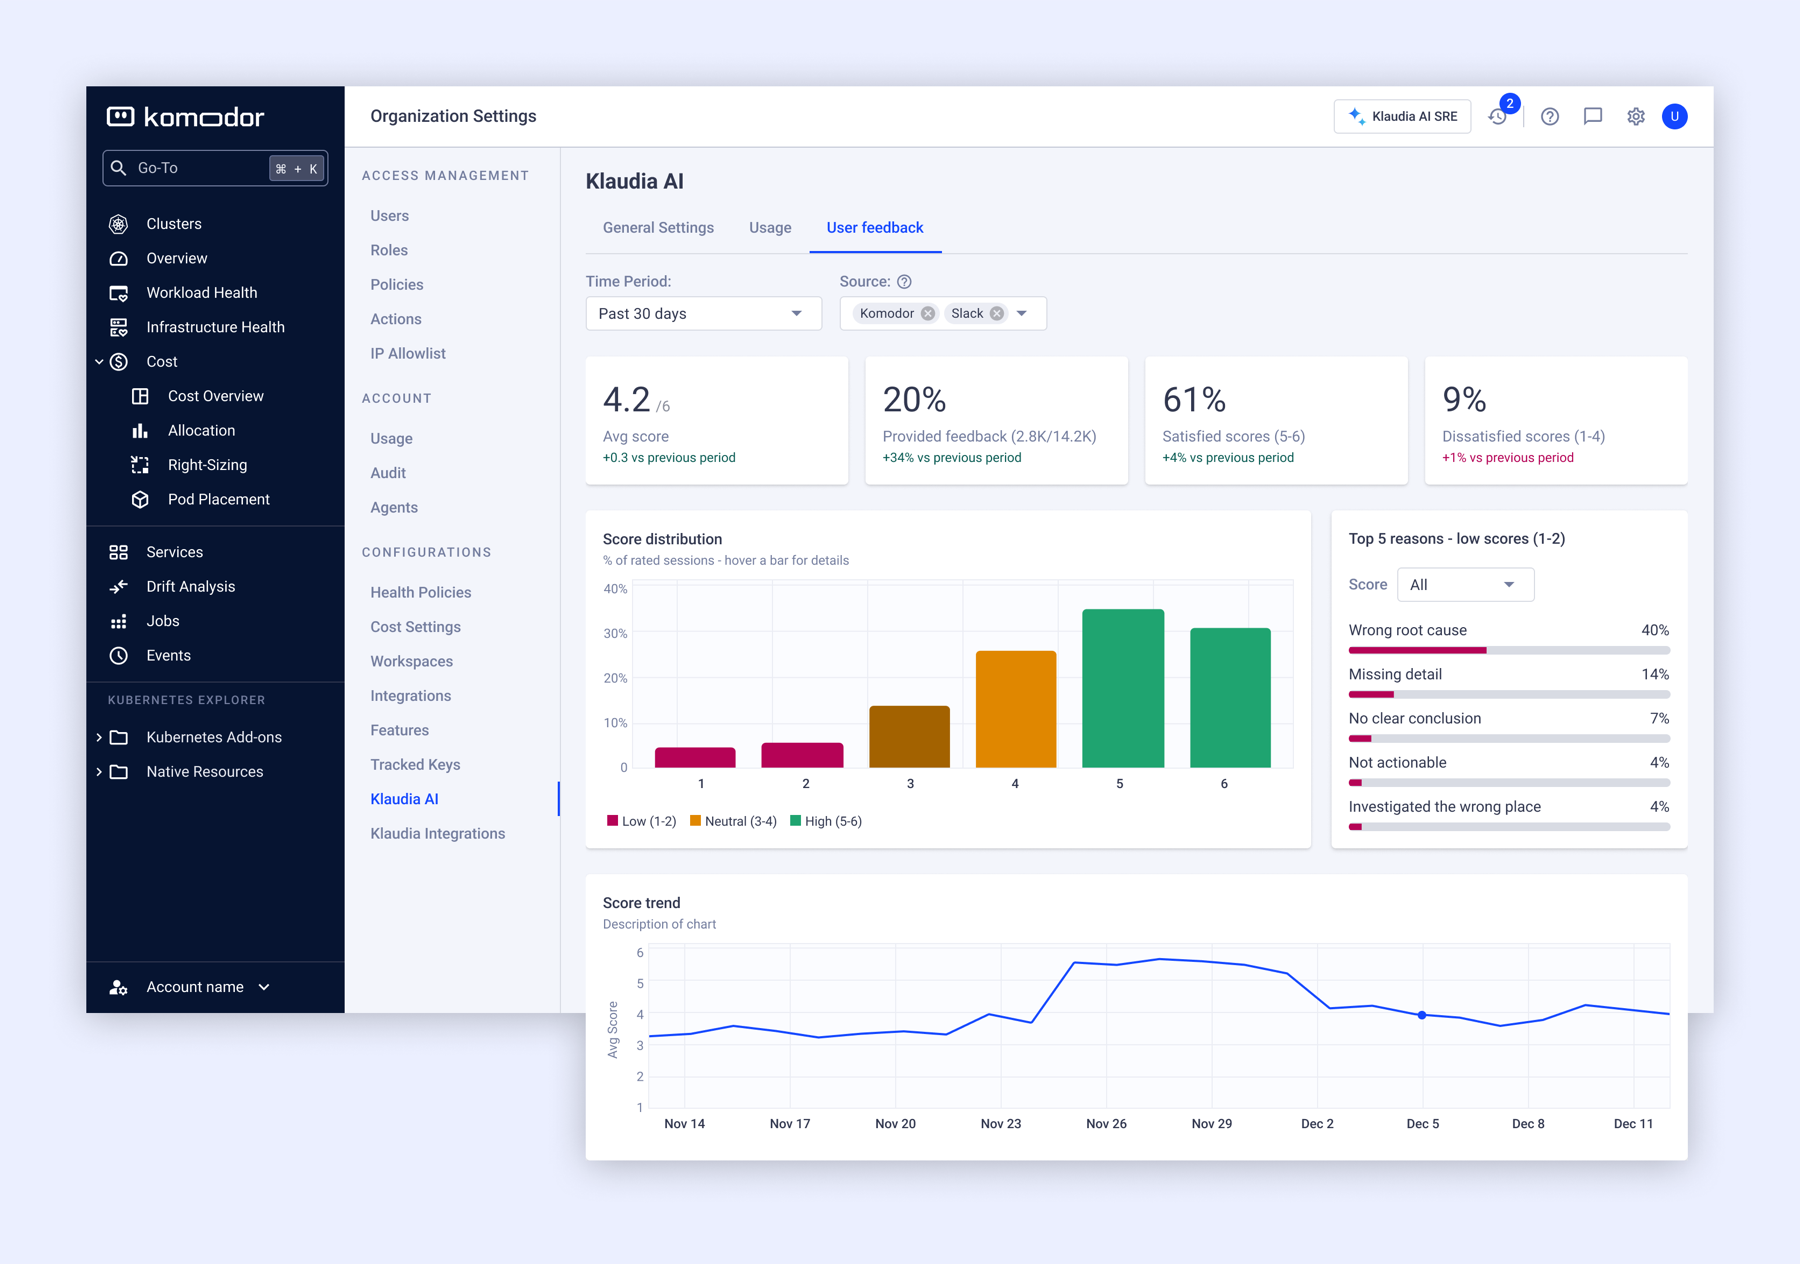Click the Go-To search field

pos(214,168)
